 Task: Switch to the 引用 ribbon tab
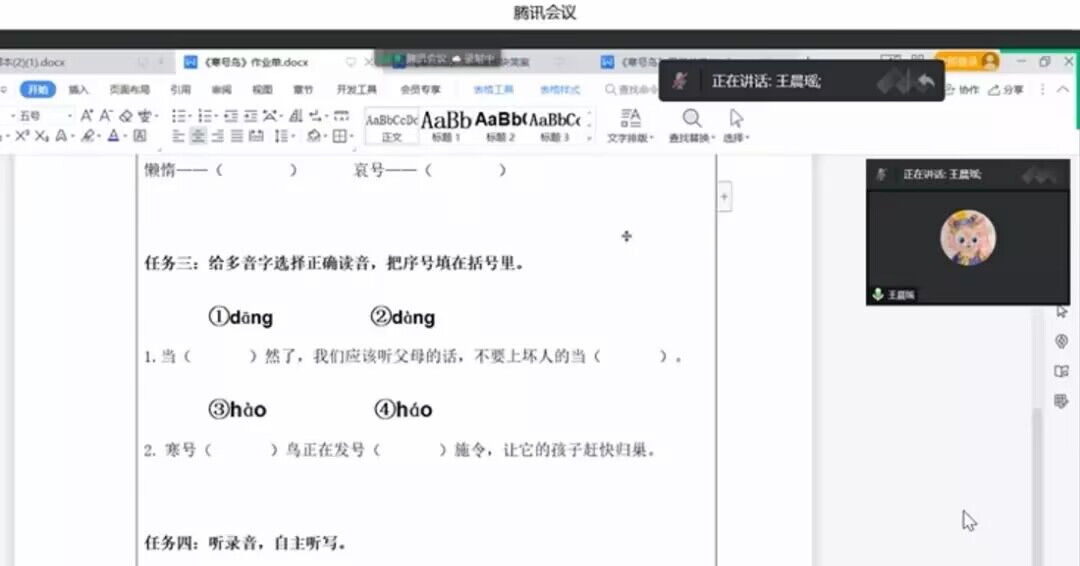click(x=180, y=90)
